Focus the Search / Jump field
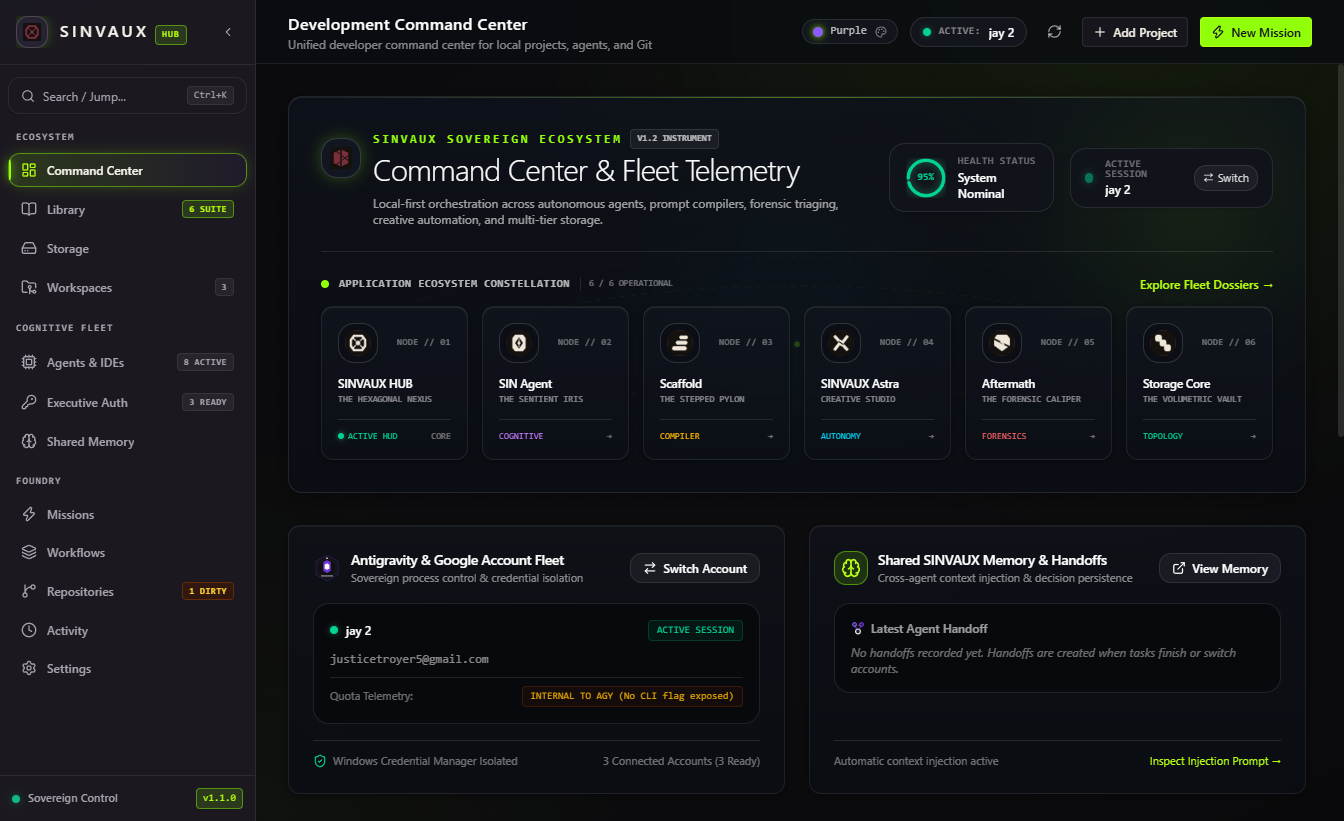Image resolution: width=1344 pixels, height=821 pixels. (x=127, y=96)
